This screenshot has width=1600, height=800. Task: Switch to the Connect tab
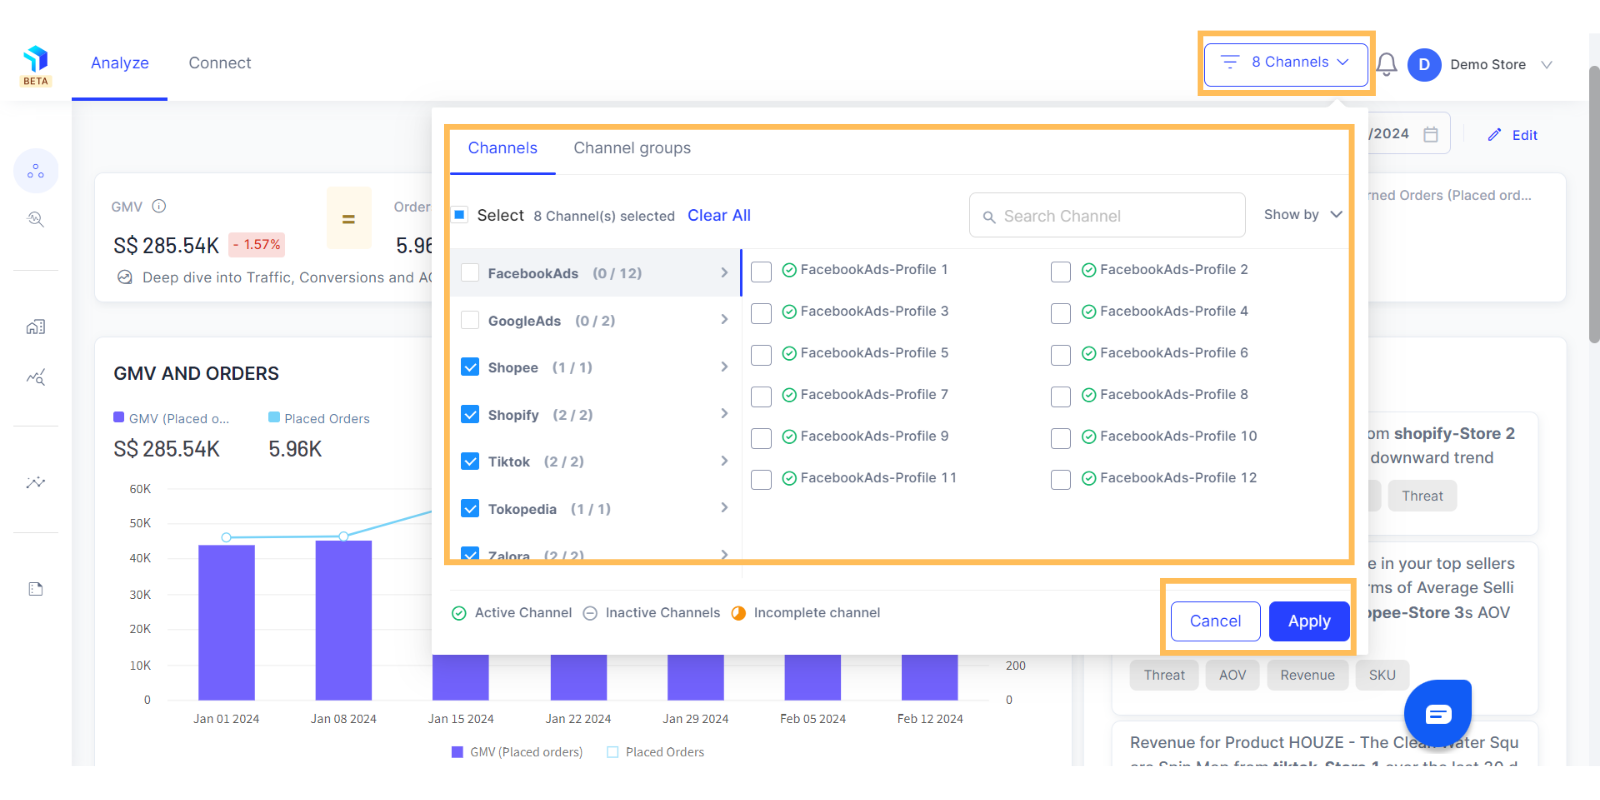click(220, 63)
